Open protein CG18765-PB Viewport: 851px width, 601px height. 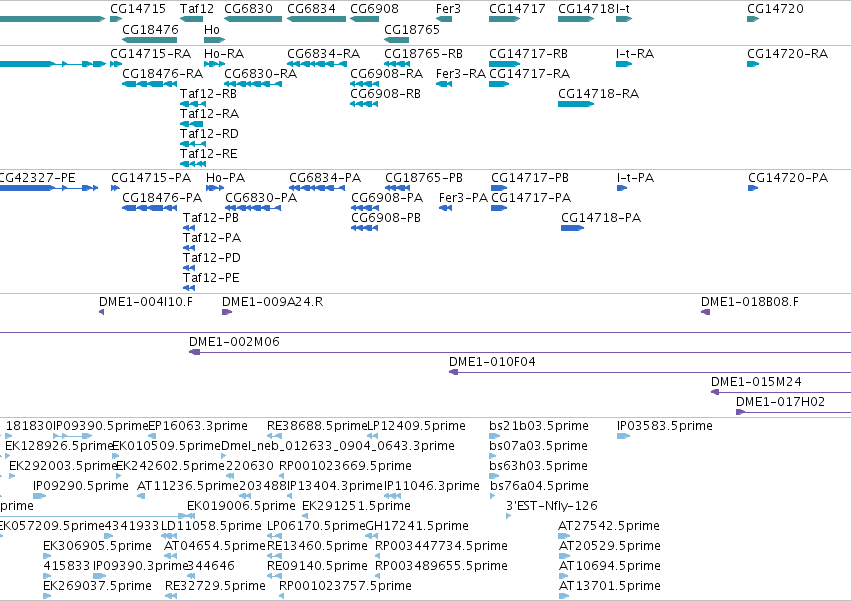click(x=424, y=178)
